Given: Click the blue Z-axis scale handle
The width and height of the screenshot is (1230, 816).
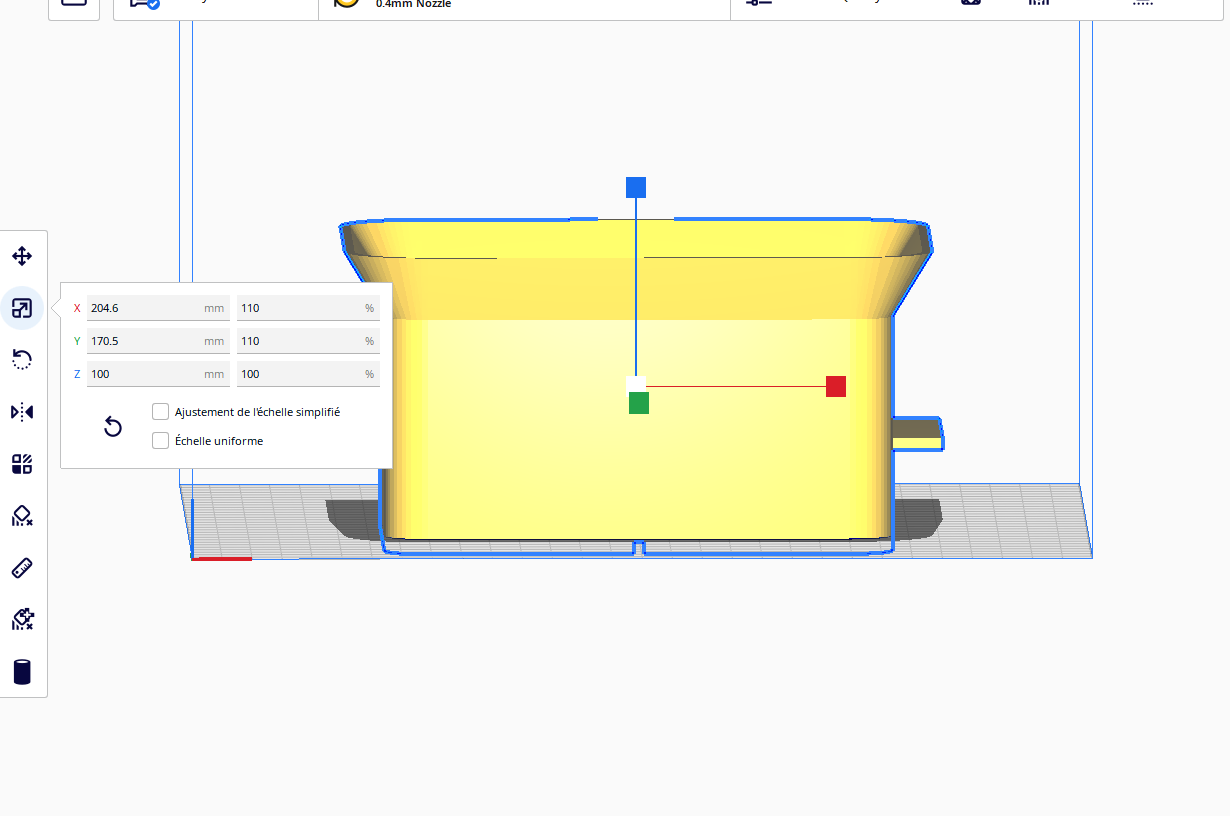Looking at the screenshot, I should [636, 187].
